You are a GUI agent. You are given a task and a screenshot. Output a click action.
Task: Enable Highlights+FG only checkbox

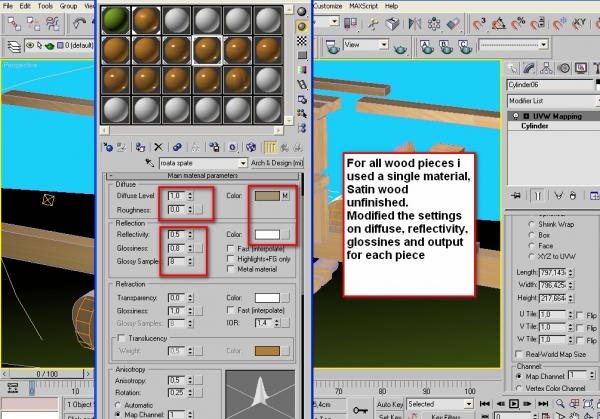(x=231, y=259)
